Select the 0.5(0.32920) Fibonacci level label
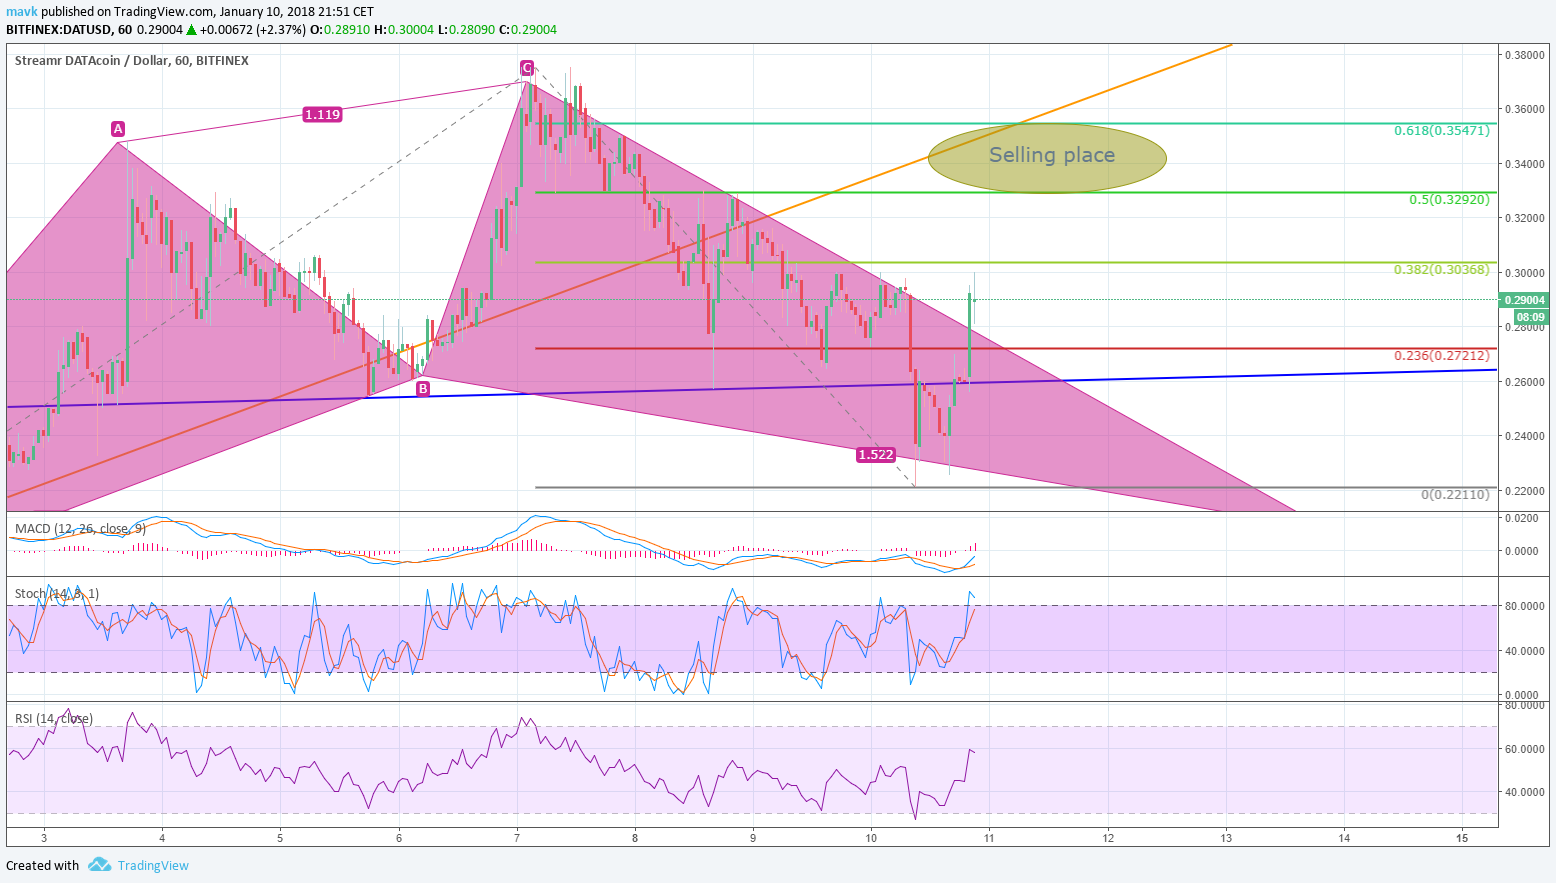Viewport: 1556px width, 883px height. (x=1449, y=200)
